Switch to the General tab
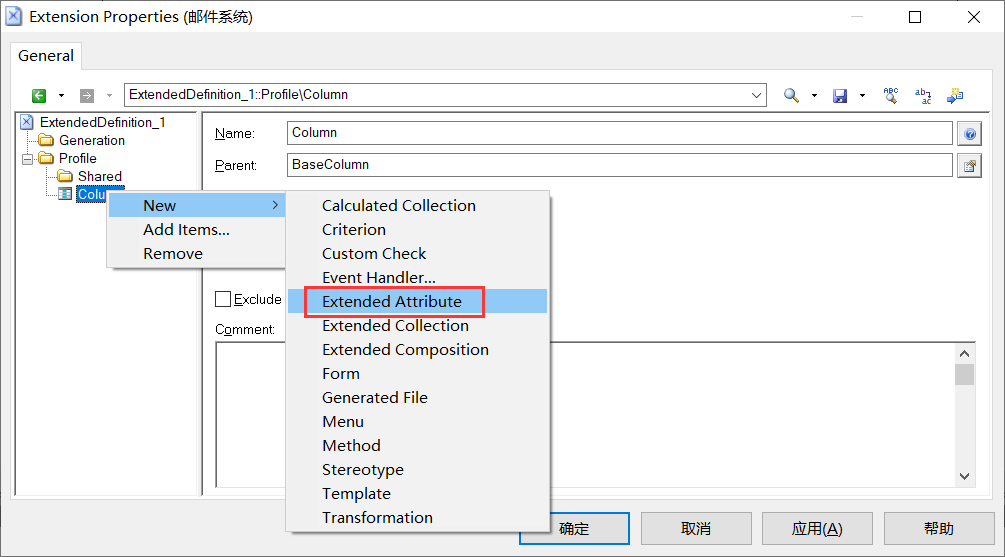Viewport: 1005px width, 557px height. 46,56
